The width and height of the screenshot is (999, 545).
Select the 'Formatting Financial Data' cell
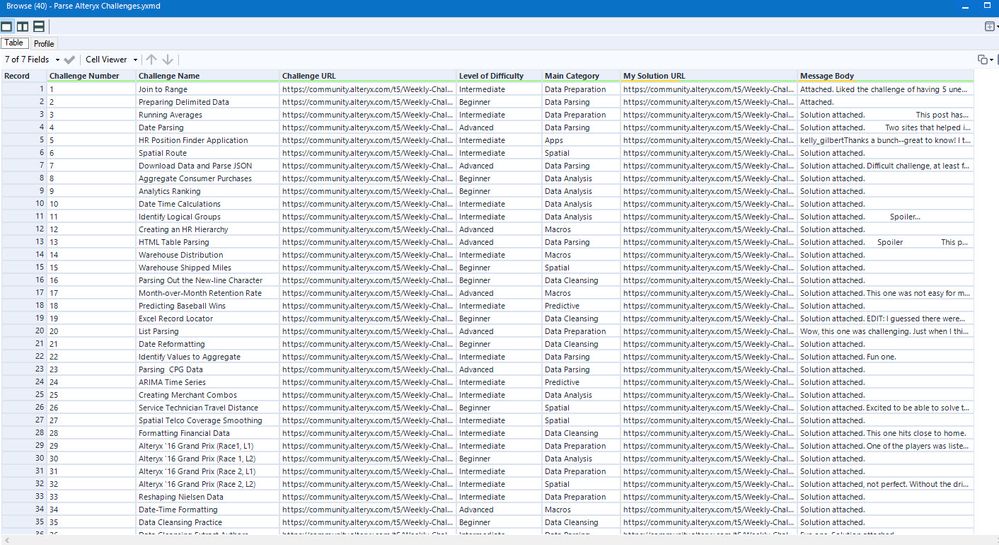point(208,433)
